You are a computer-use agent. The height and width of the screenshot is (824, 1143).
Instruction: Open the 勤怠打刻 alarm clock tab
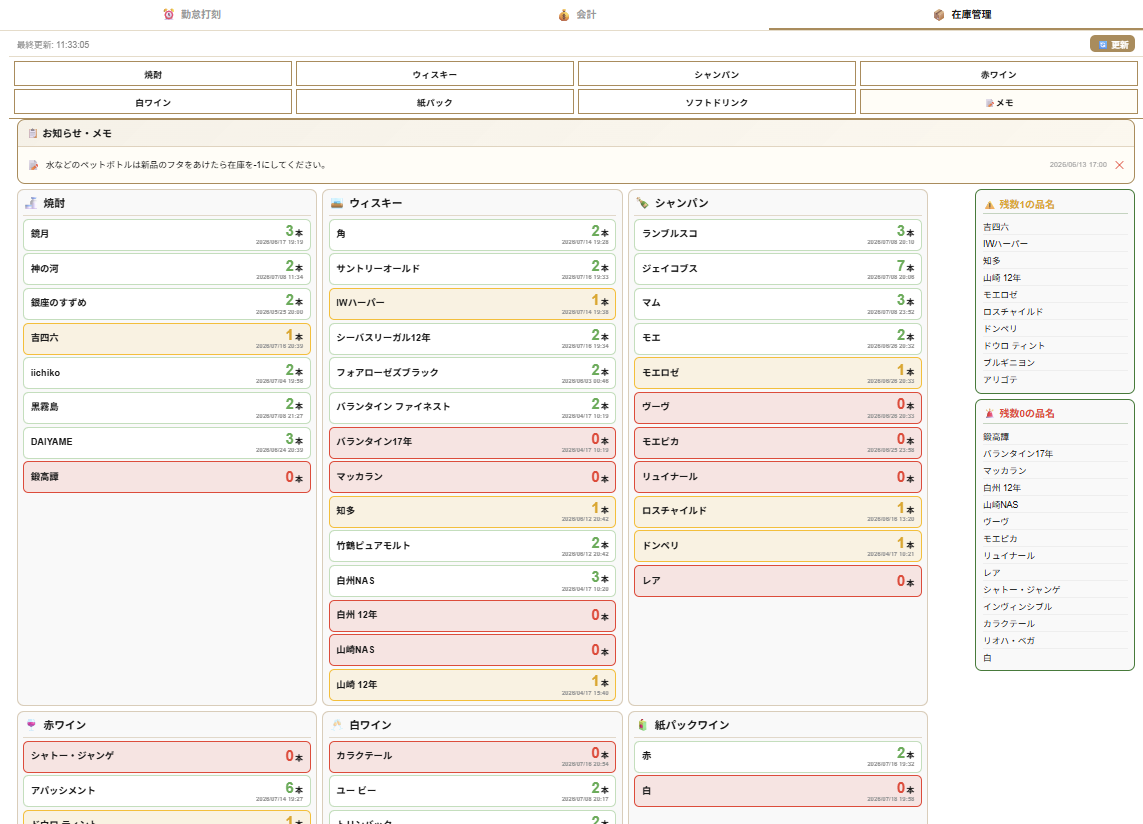192,15
